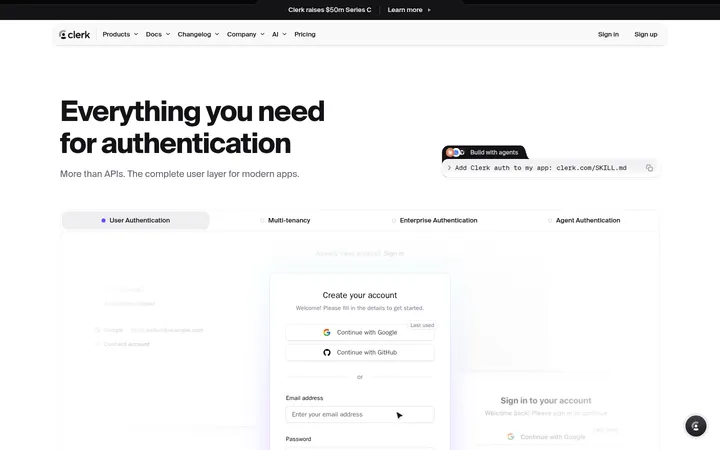Image resolution: width=720 pixels, height=450 pixels.
Task: Open the Pricing page
Action: (x=305, y=34)
